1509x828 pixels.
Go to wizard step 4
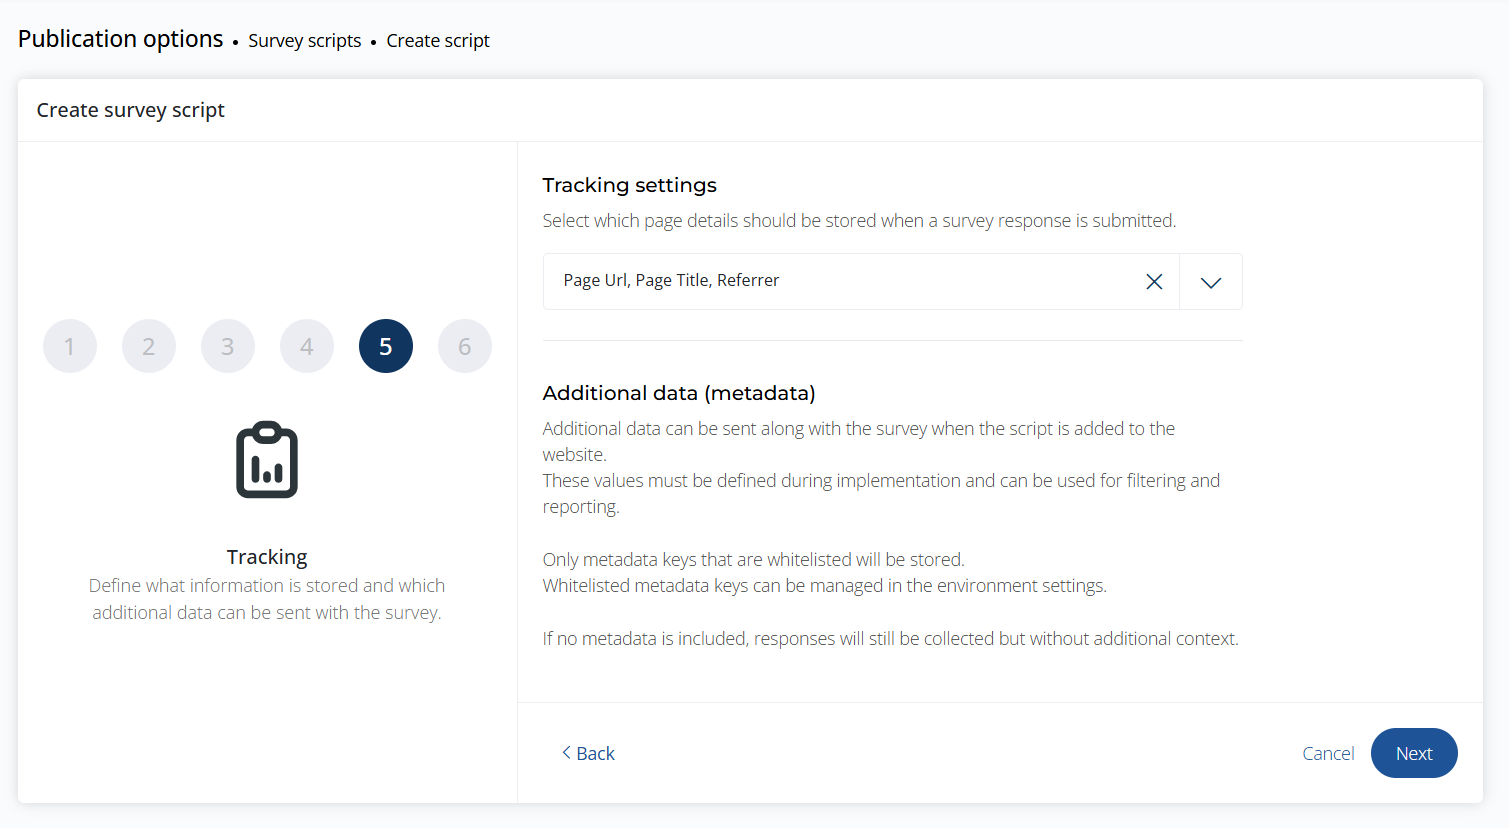tap(307, 346)
